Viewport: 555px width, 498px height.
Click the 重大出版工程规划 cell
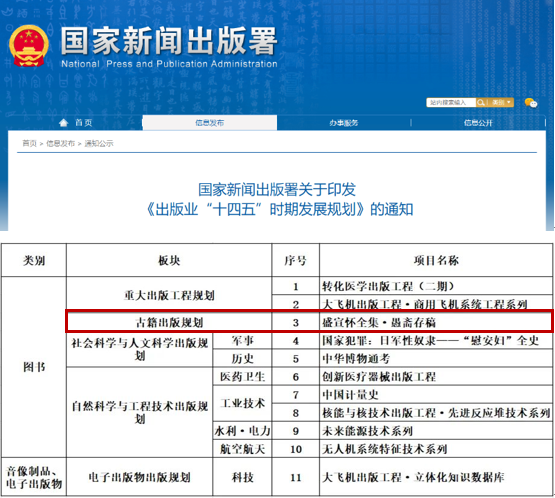[169, 295]
